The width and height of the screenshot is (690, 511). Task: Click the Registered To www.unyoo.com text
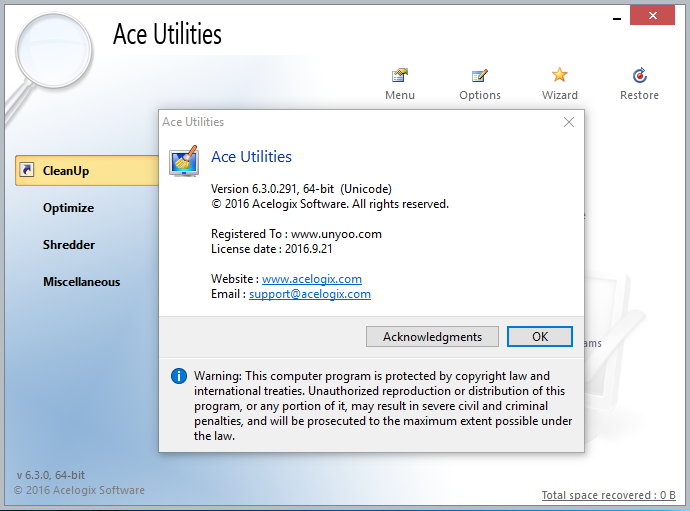(296, 234)
